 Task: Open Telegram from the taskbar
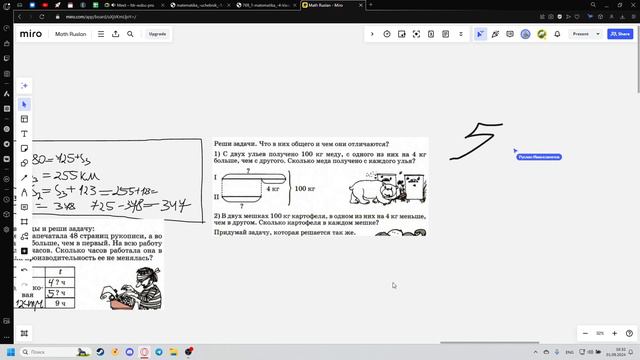tap(159, 352)
